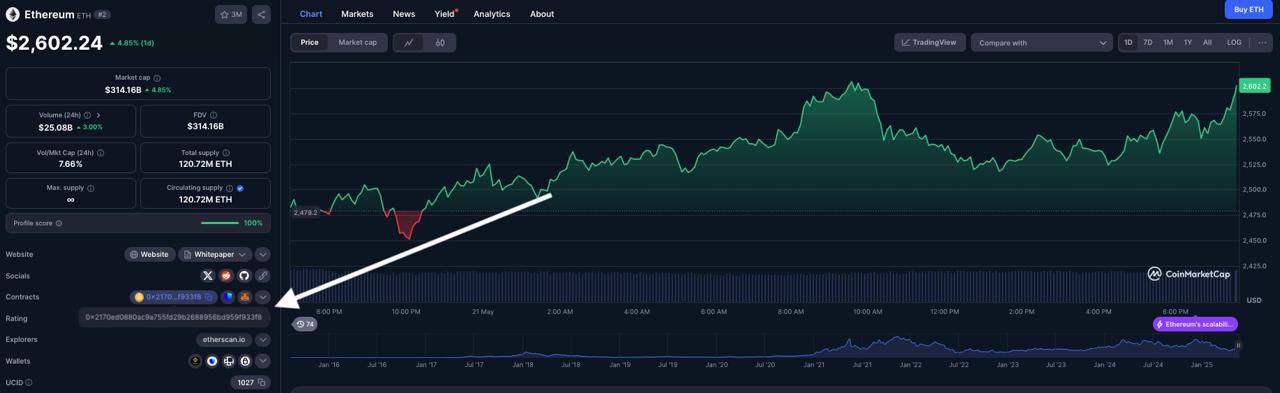Open the etherscan.io explorer link

coord(224,340)
